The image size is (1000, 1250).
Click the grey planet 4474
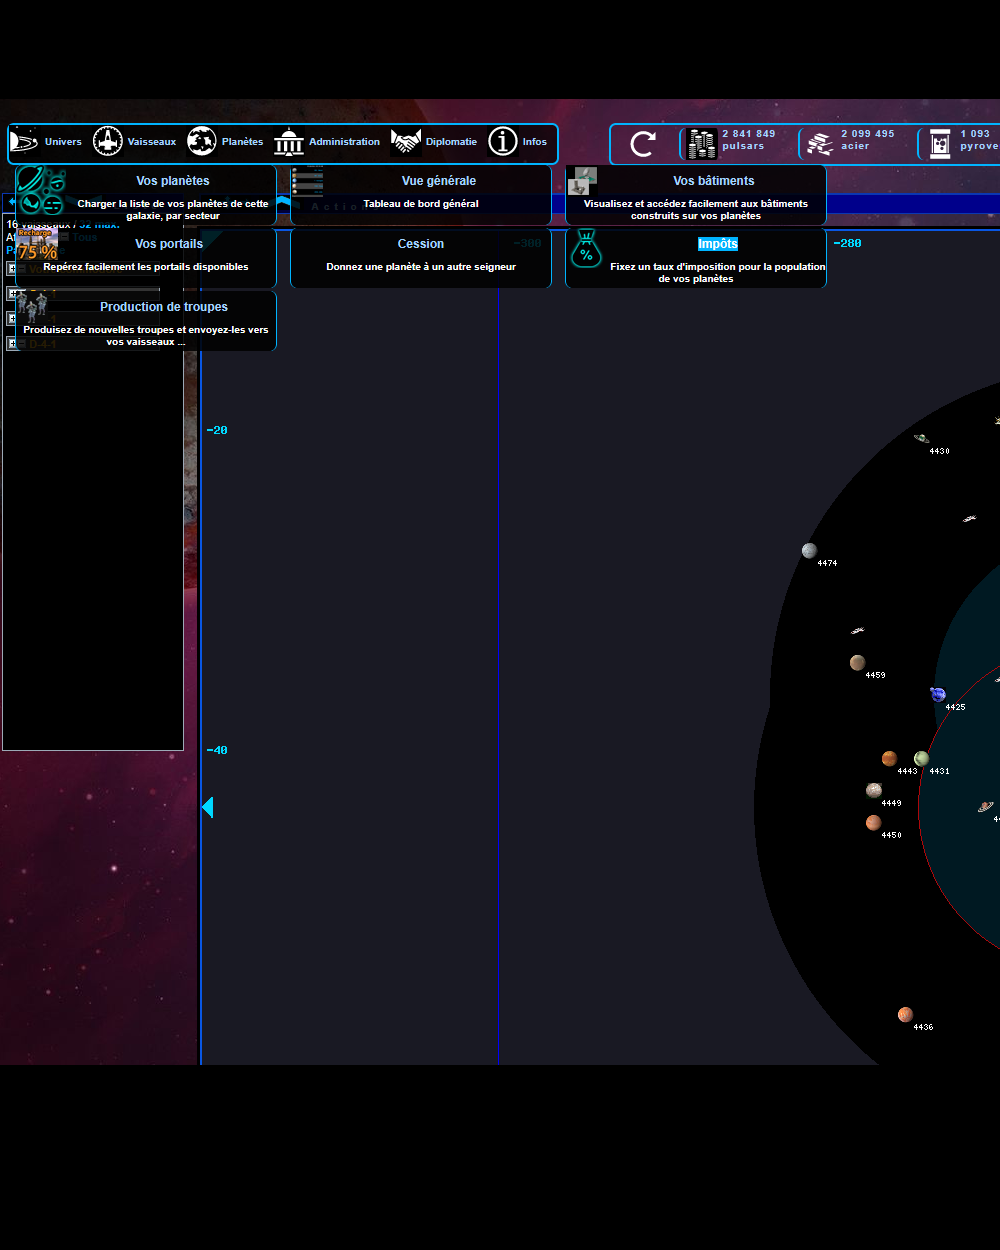click(809, 551)
